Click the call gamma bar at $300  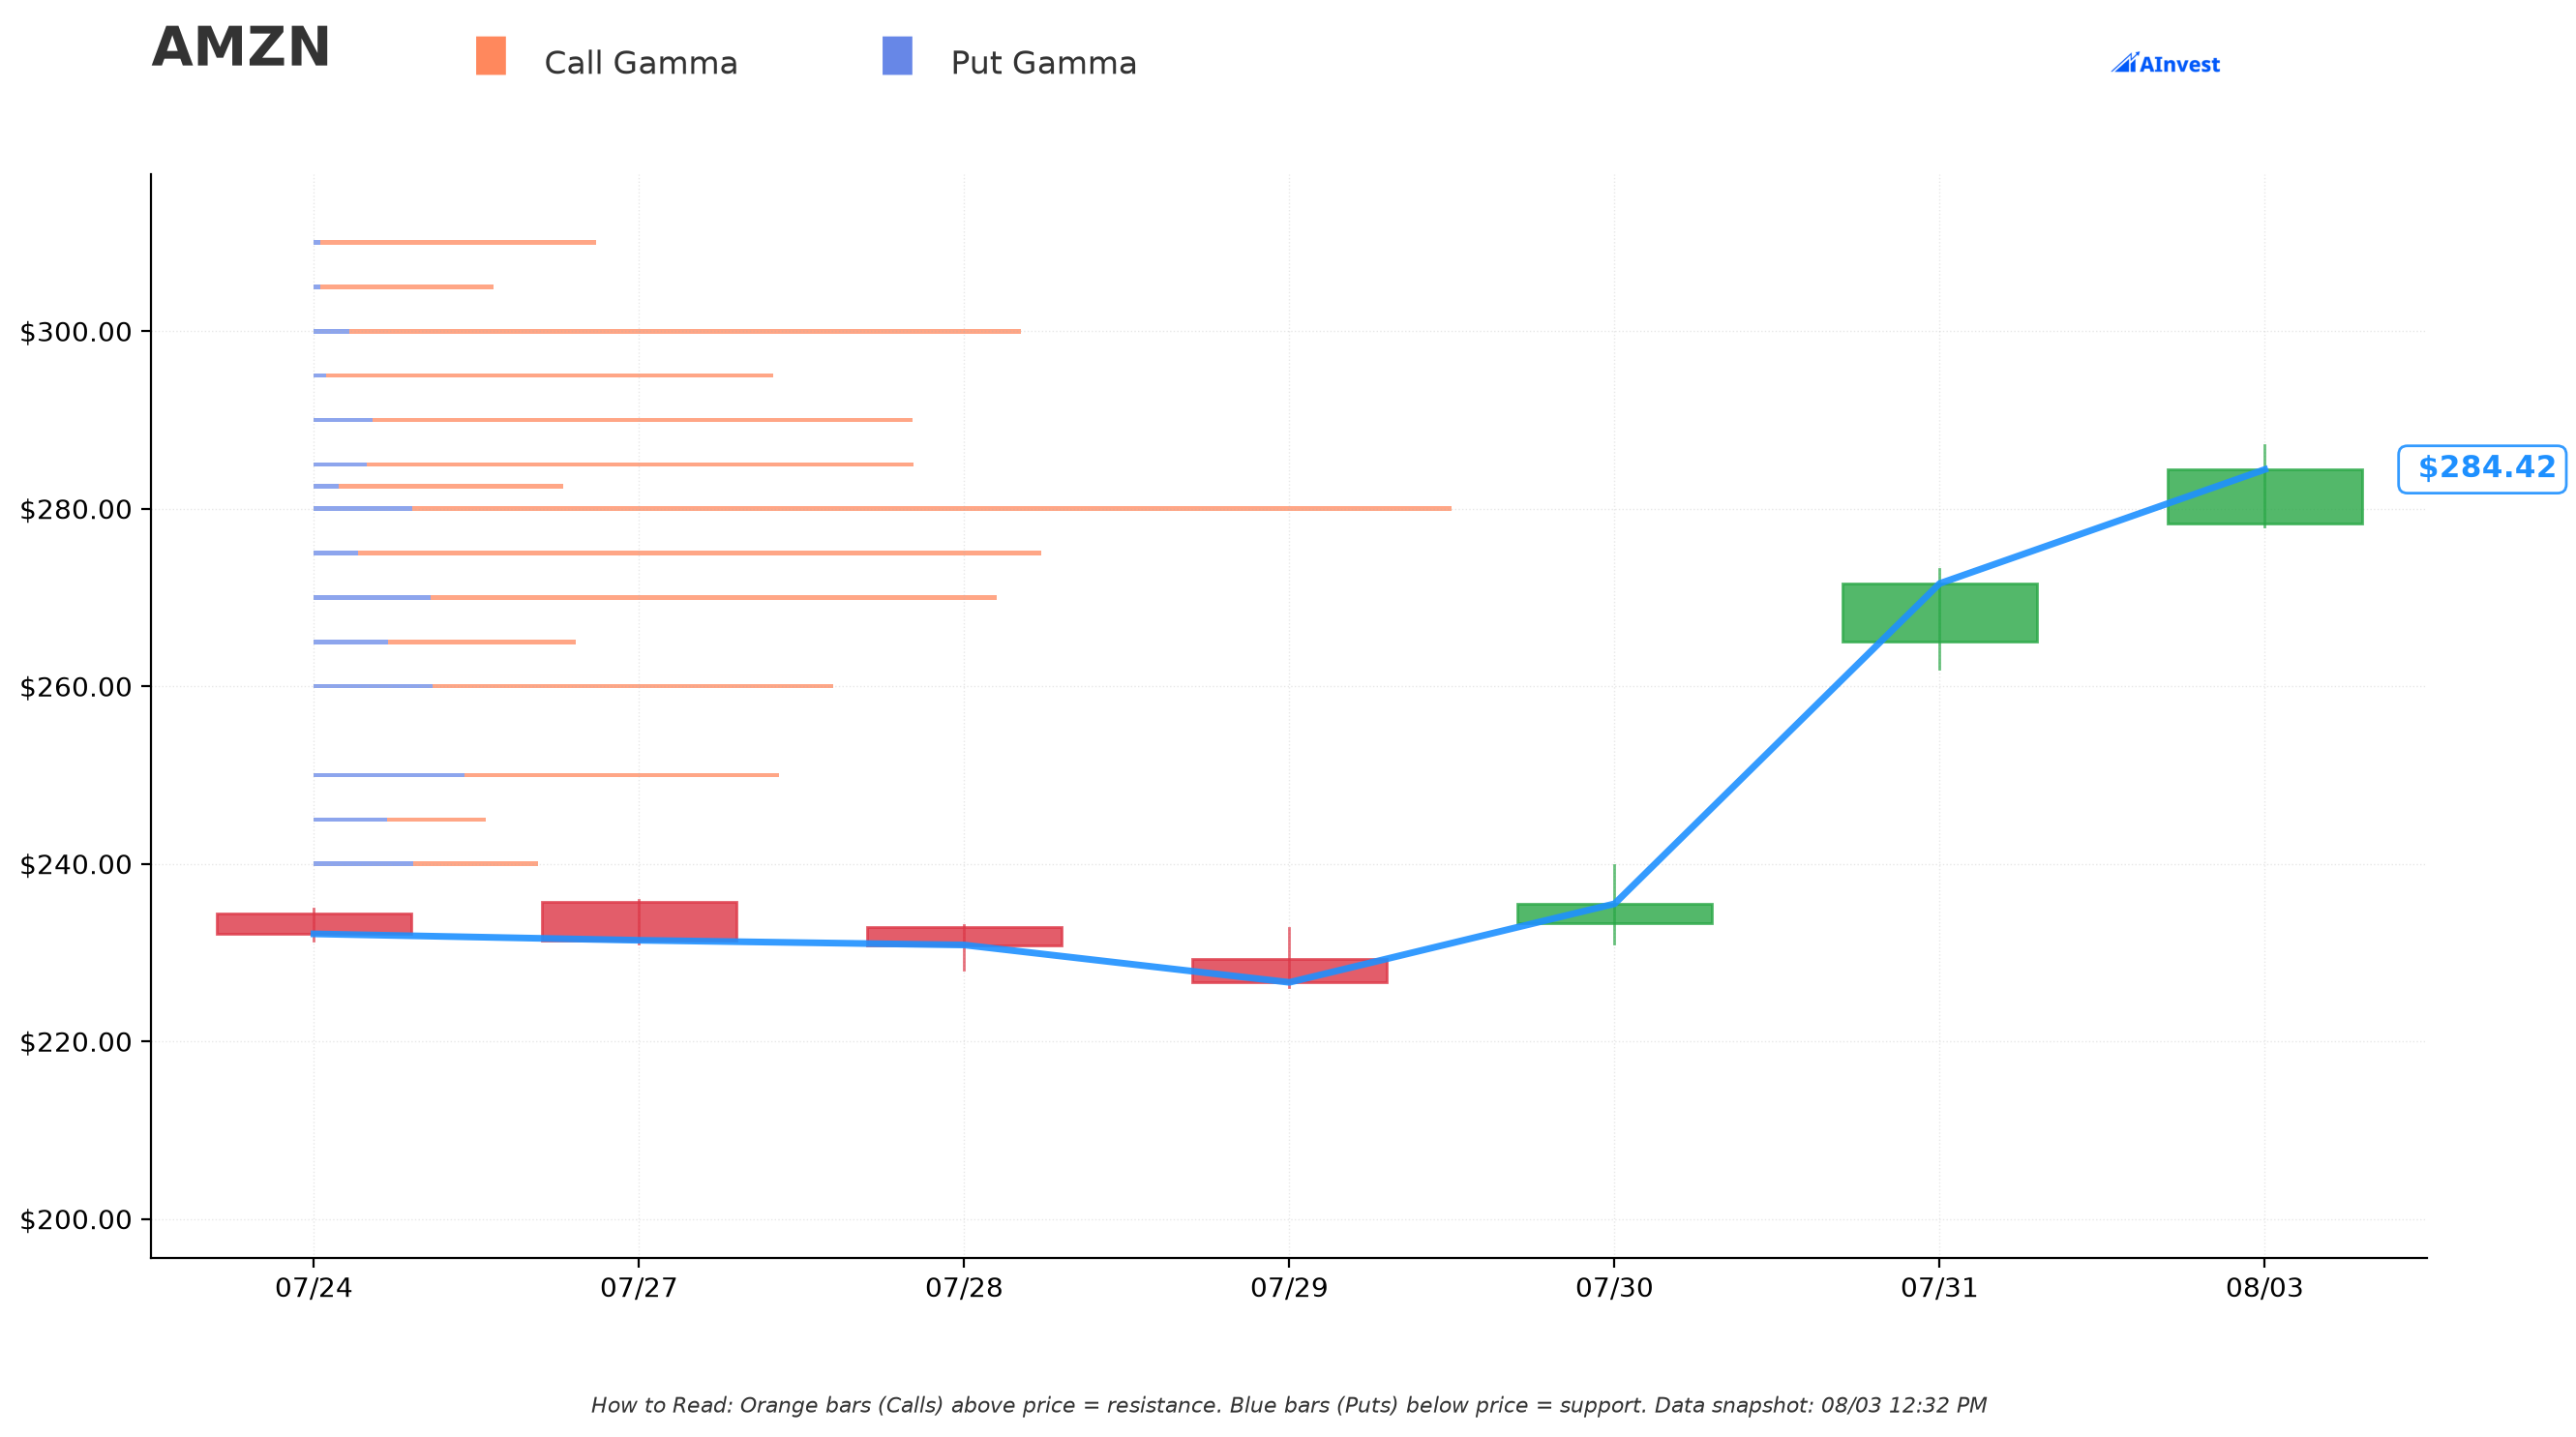(x=685, y=331)
